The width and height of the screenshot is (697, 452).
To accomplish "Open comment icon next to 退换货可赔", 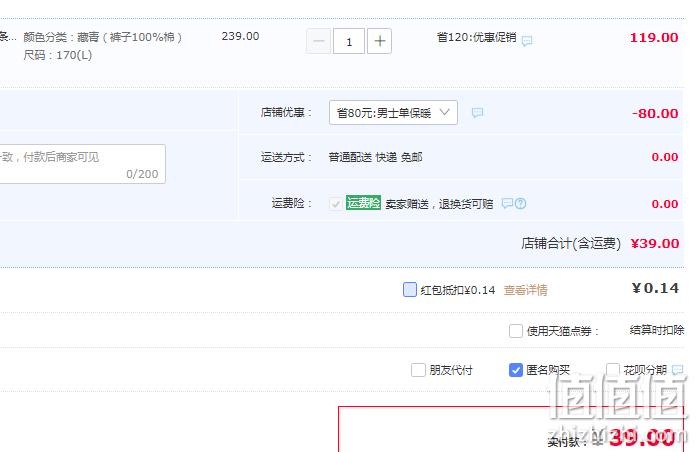I will click(x=507, y=204).
